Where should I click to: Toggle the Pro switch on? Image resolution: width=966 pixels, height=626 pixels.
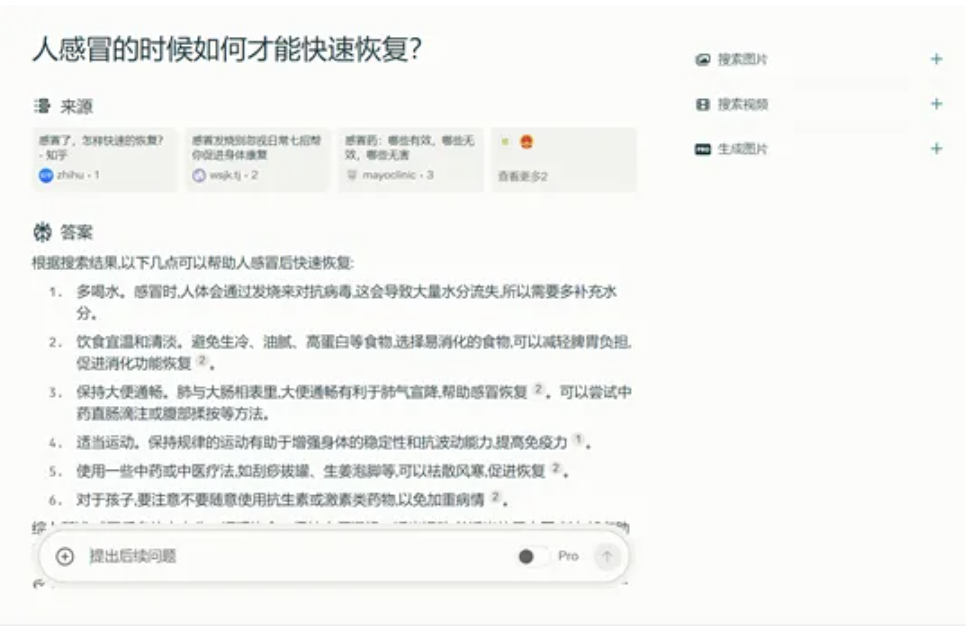point(533,556)
